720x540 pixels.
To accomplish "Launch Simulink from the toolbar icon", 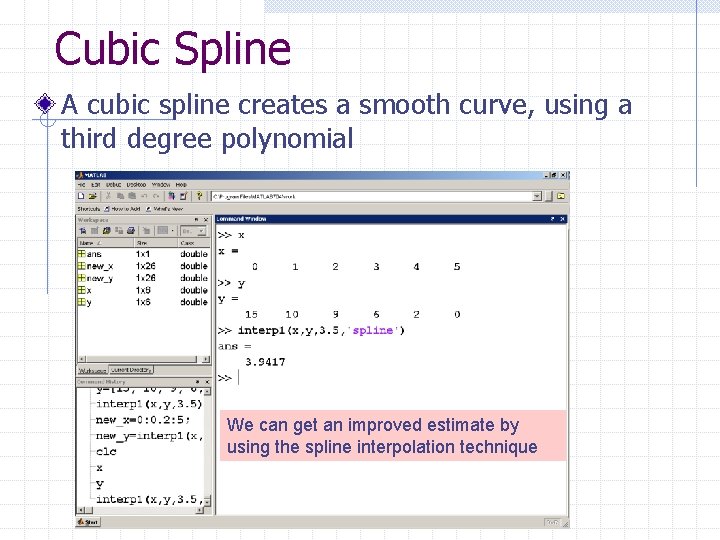I will click(x=171, y=196).
